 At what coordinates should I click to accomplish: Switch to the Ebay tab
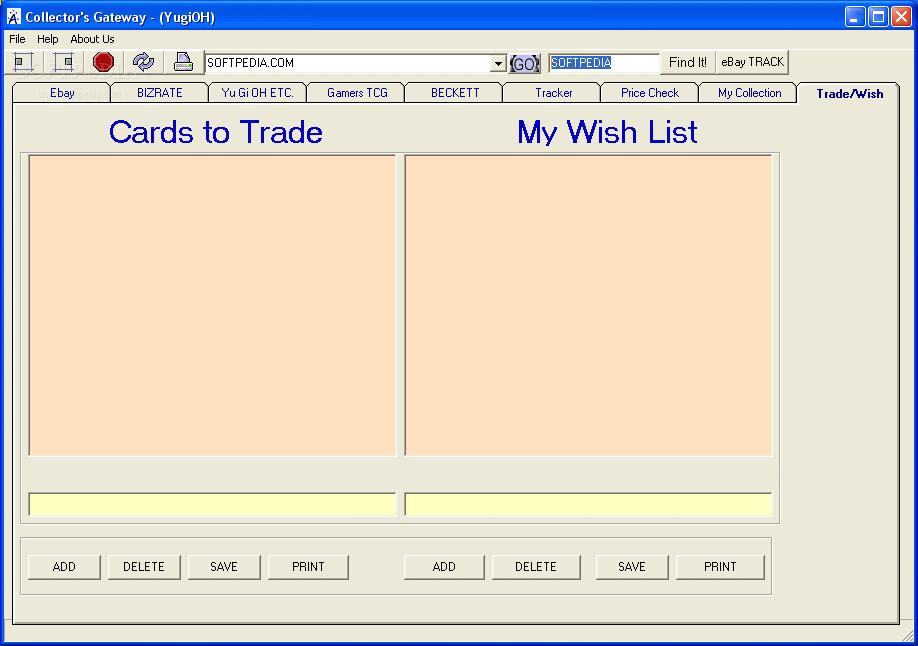click(x=62, y=93)
